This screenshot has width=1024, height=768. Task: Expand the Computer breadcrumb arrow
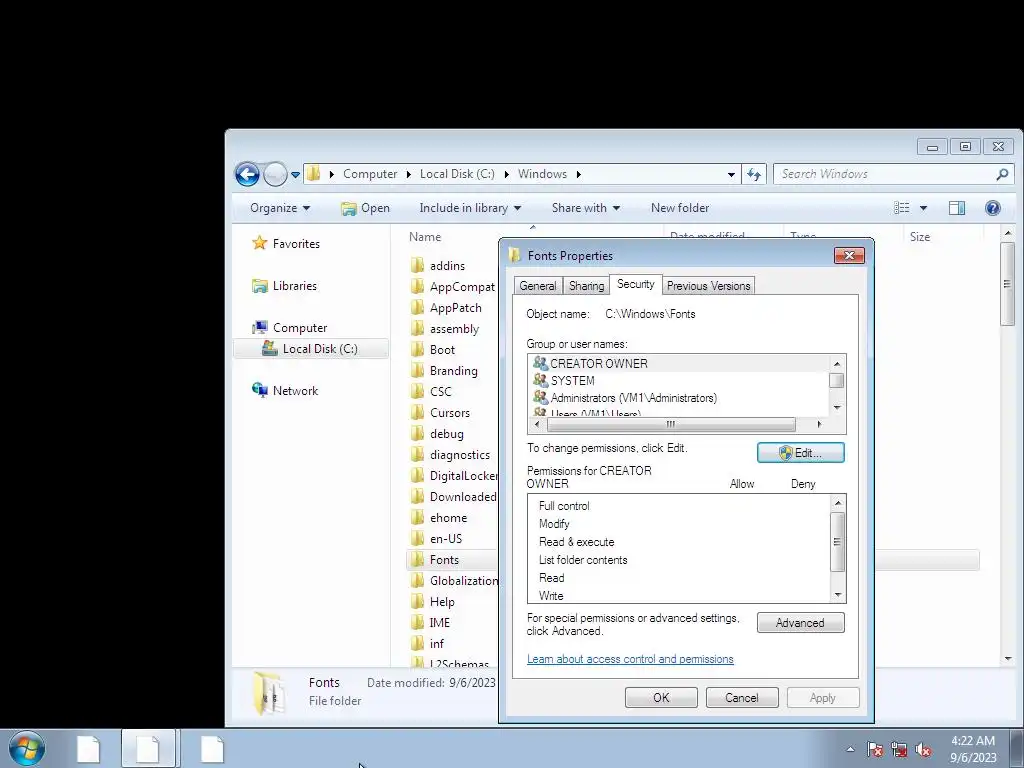click(x=408, y=174)
